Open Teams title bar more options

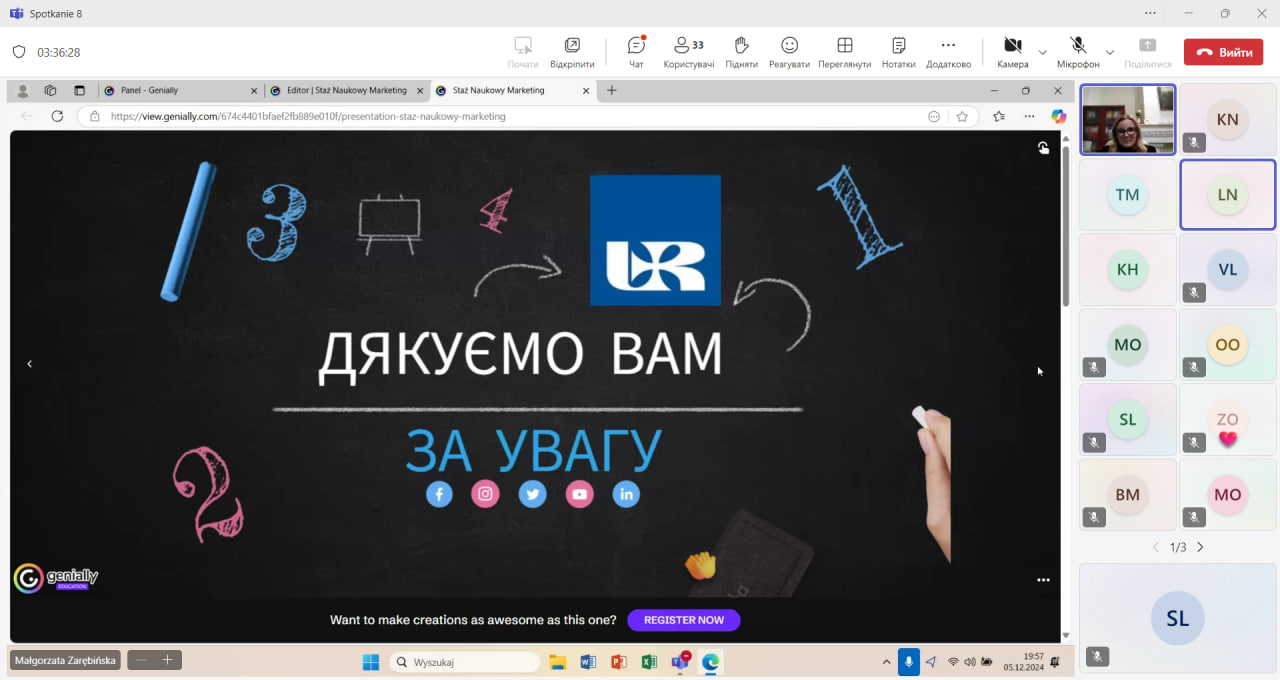[x=1150, y=13]
